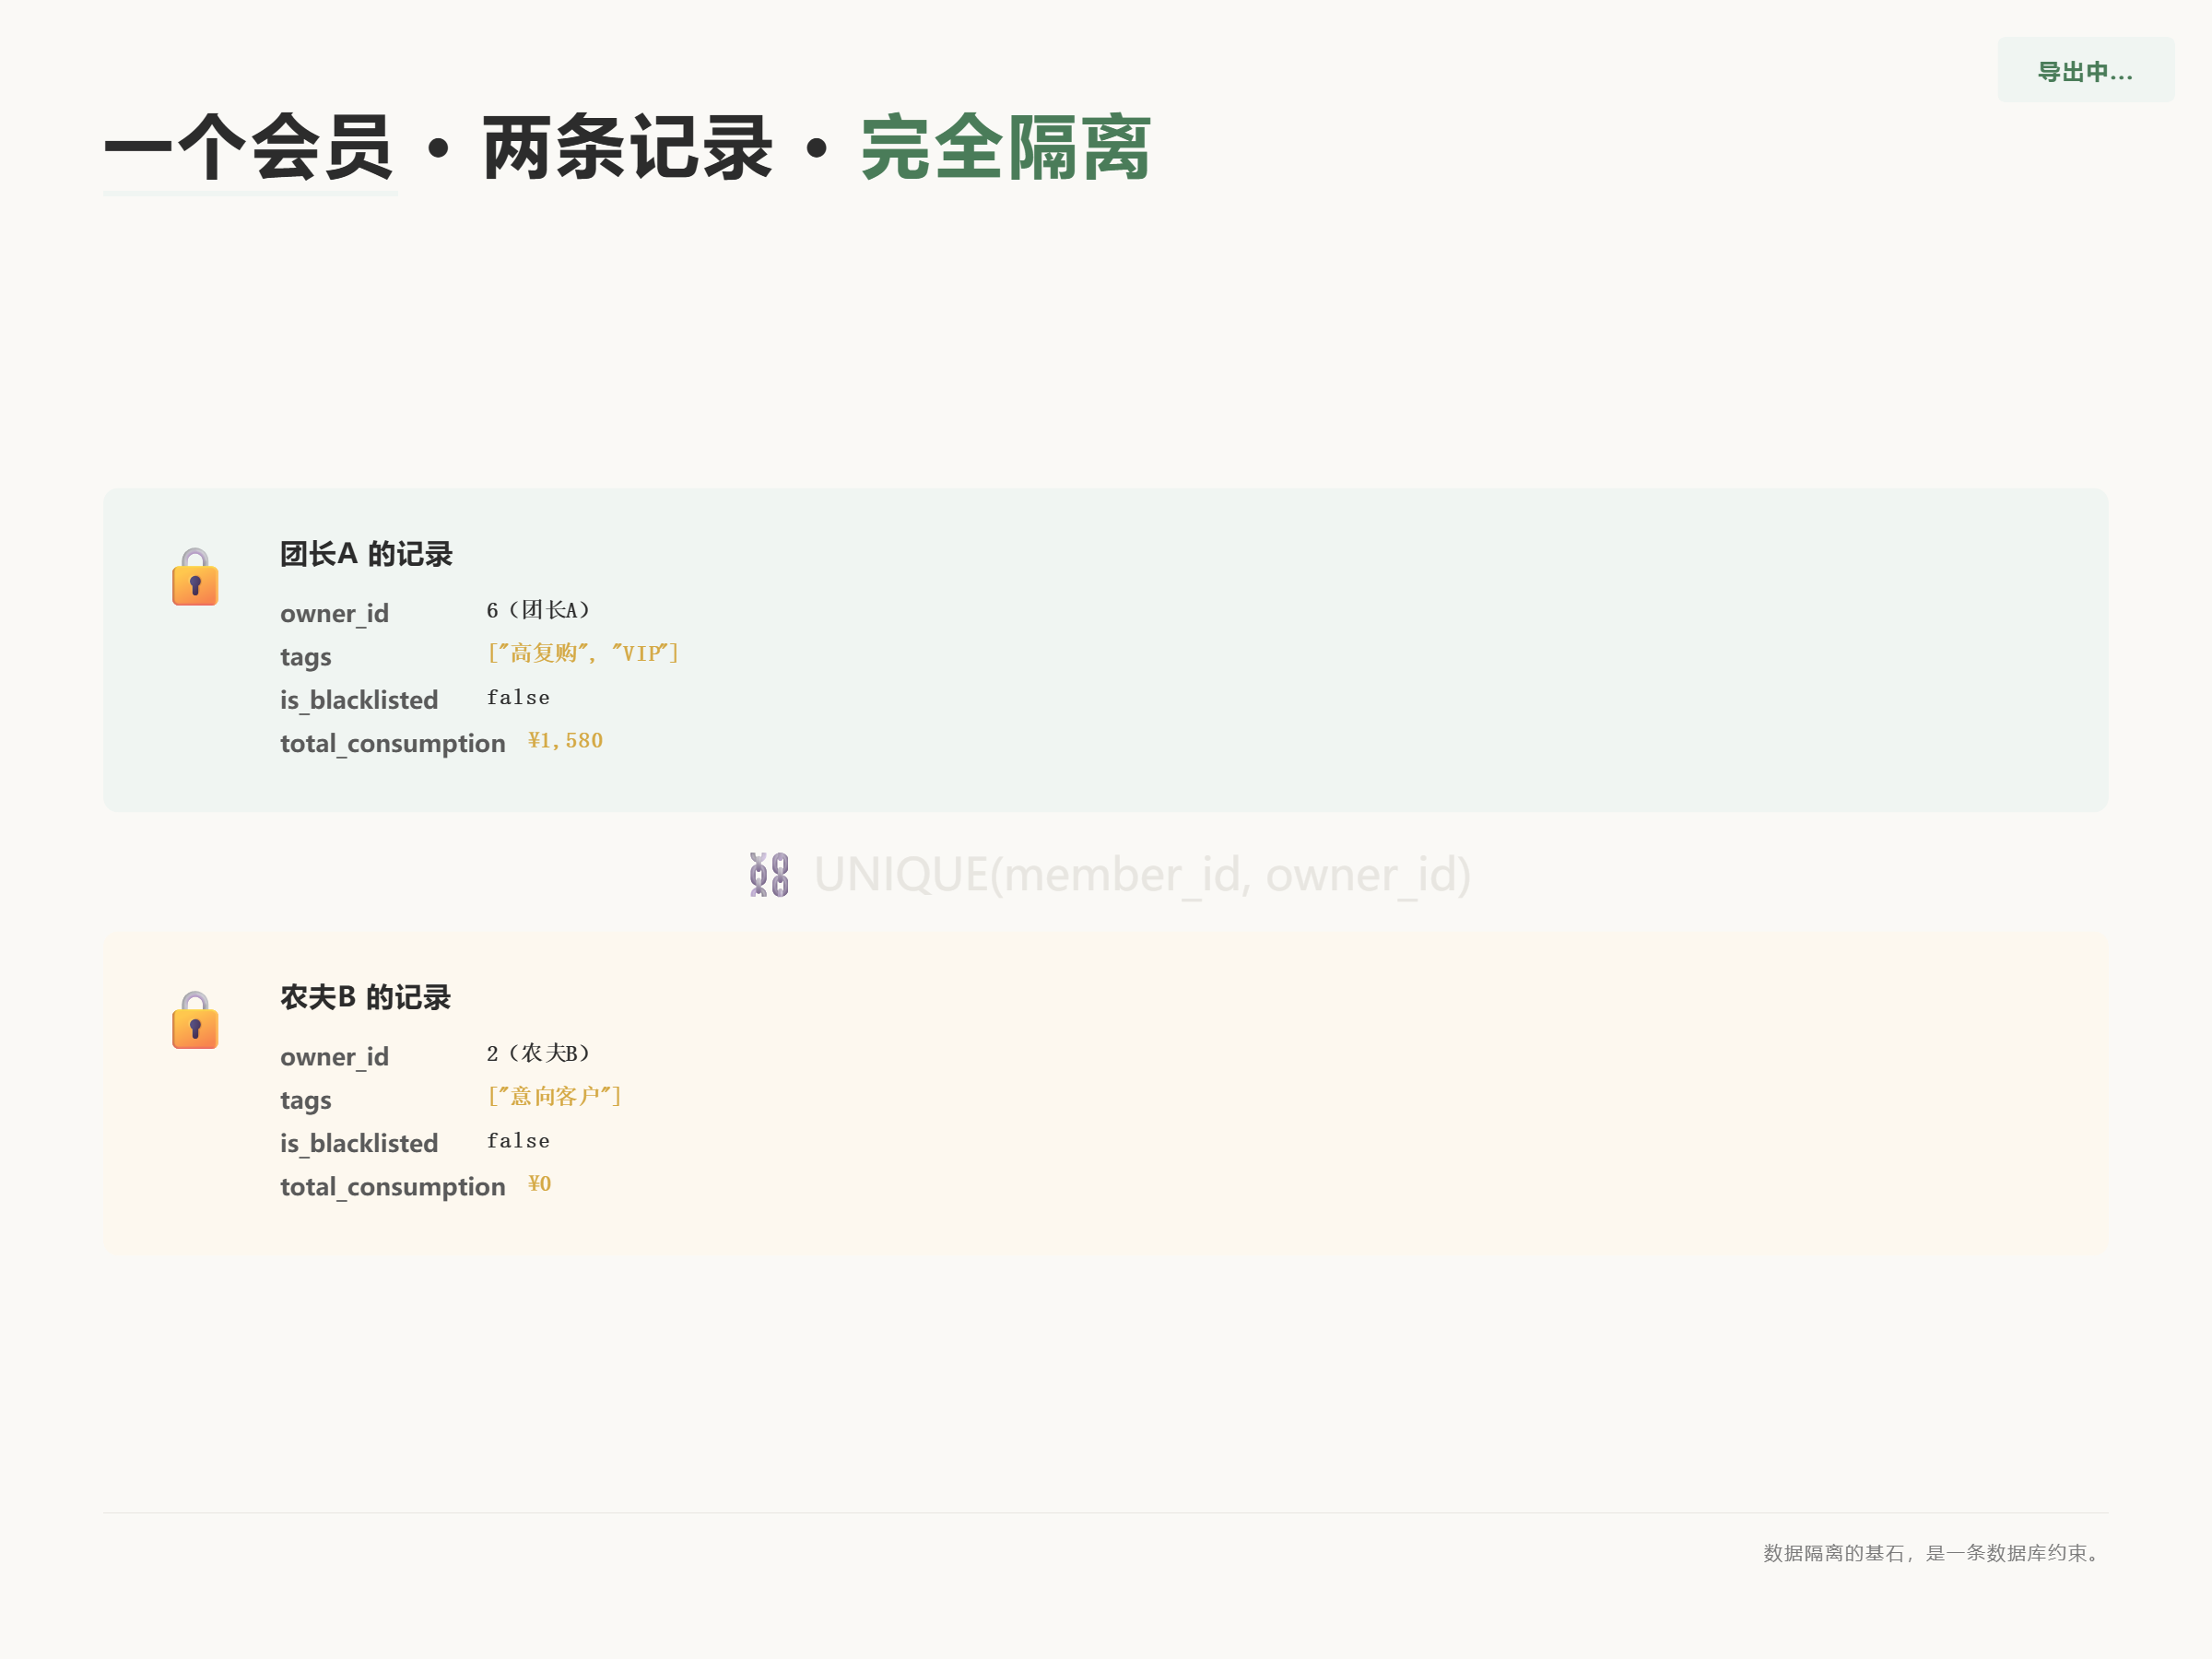Viewport: 2212px width, 1659px height.
Task: Click false value in 团长A record
Action: [x=518, y=697]
